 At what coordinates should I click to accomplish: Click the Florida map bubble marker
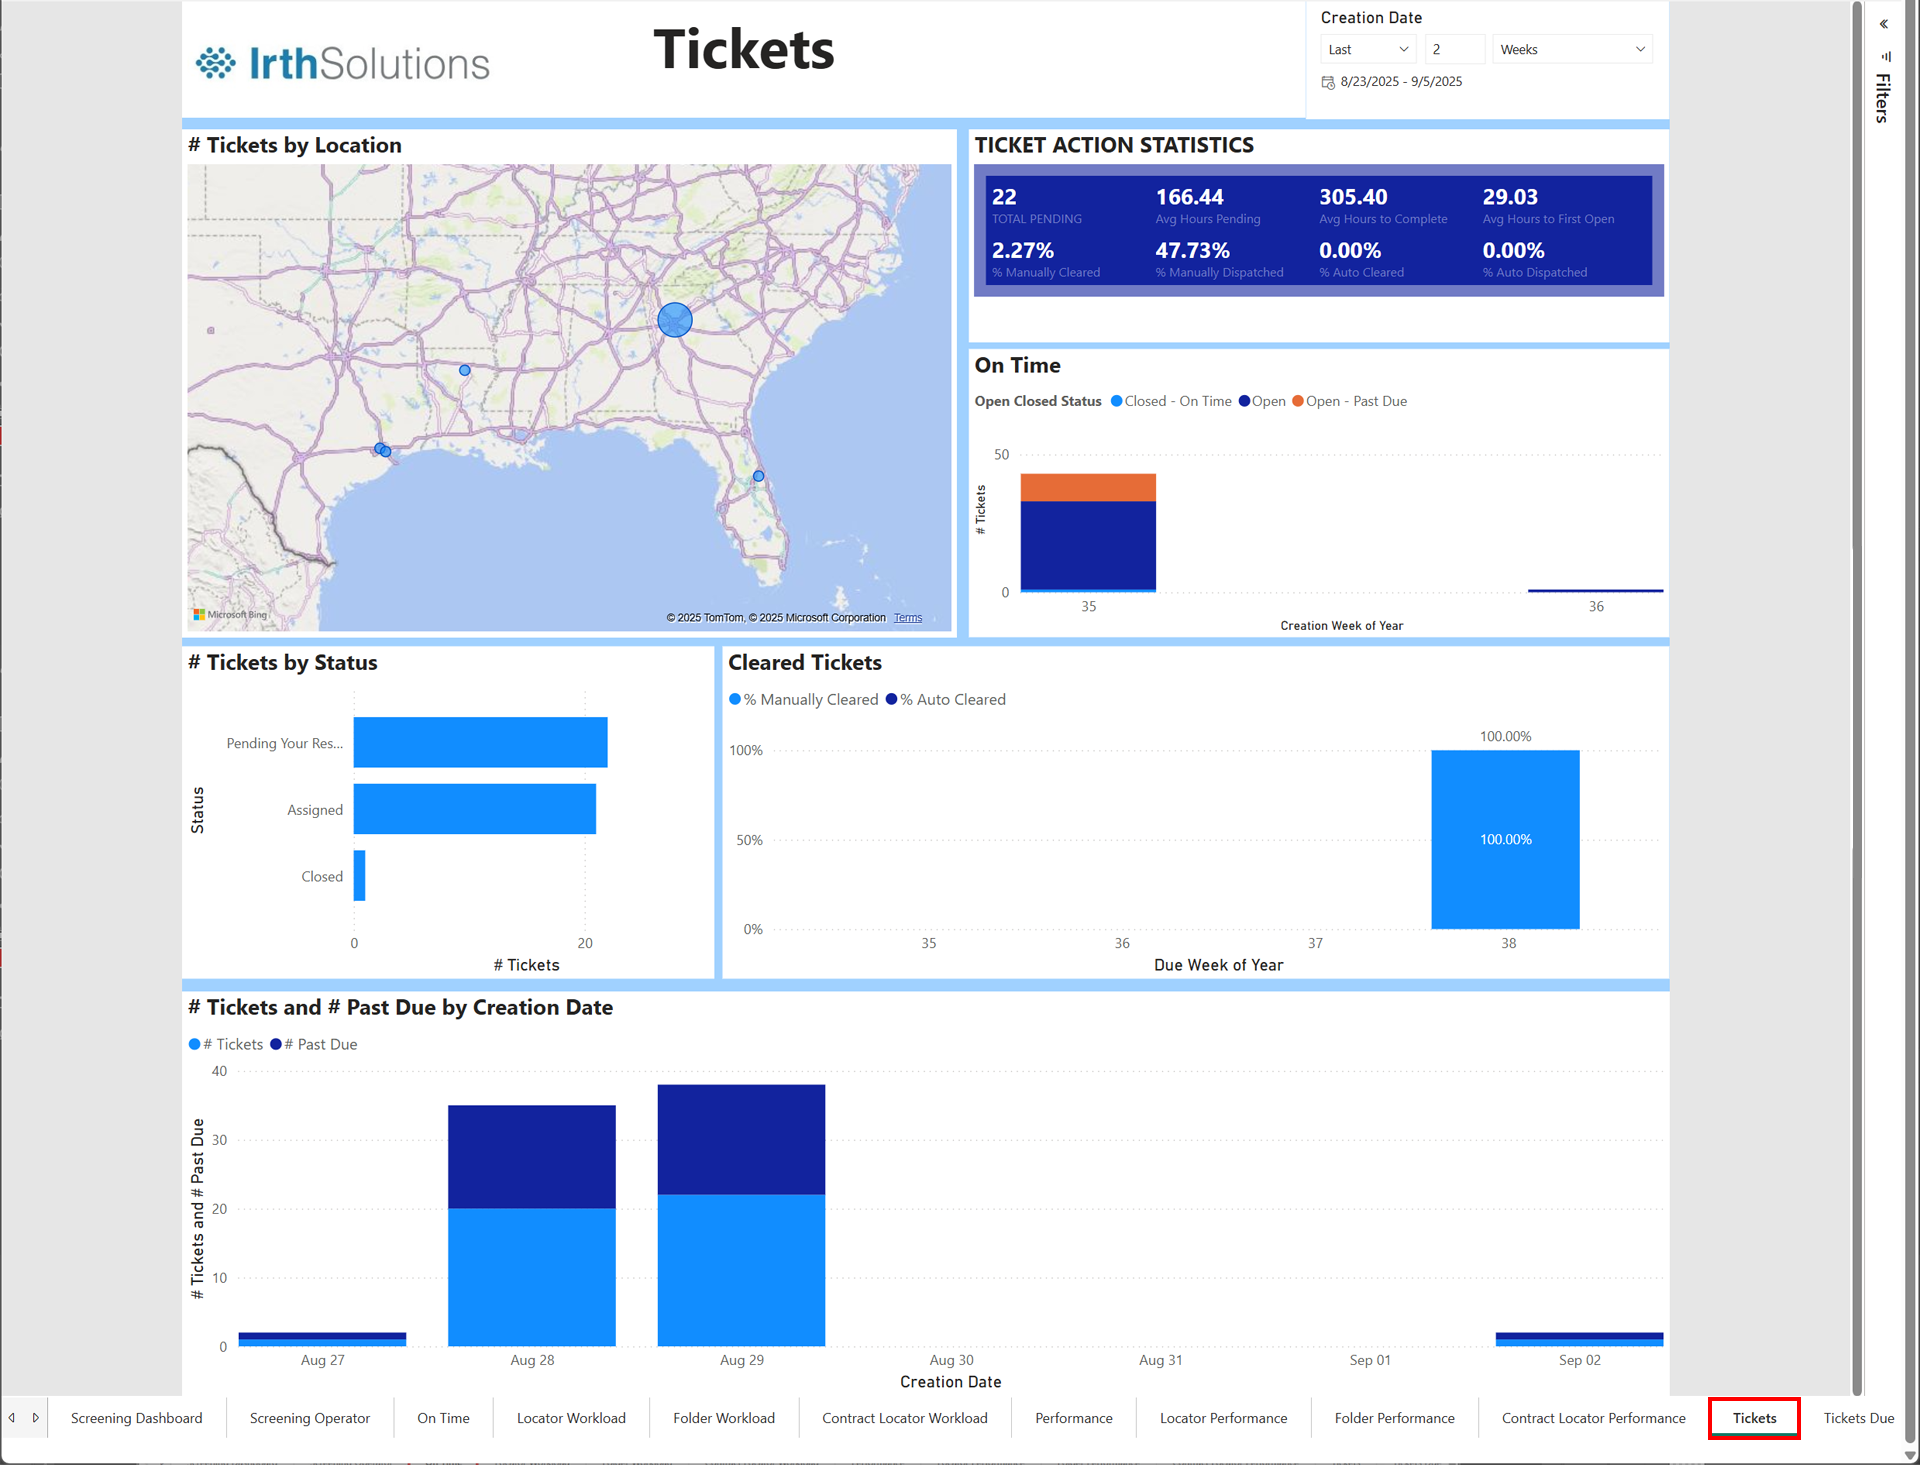click(759, 476)
